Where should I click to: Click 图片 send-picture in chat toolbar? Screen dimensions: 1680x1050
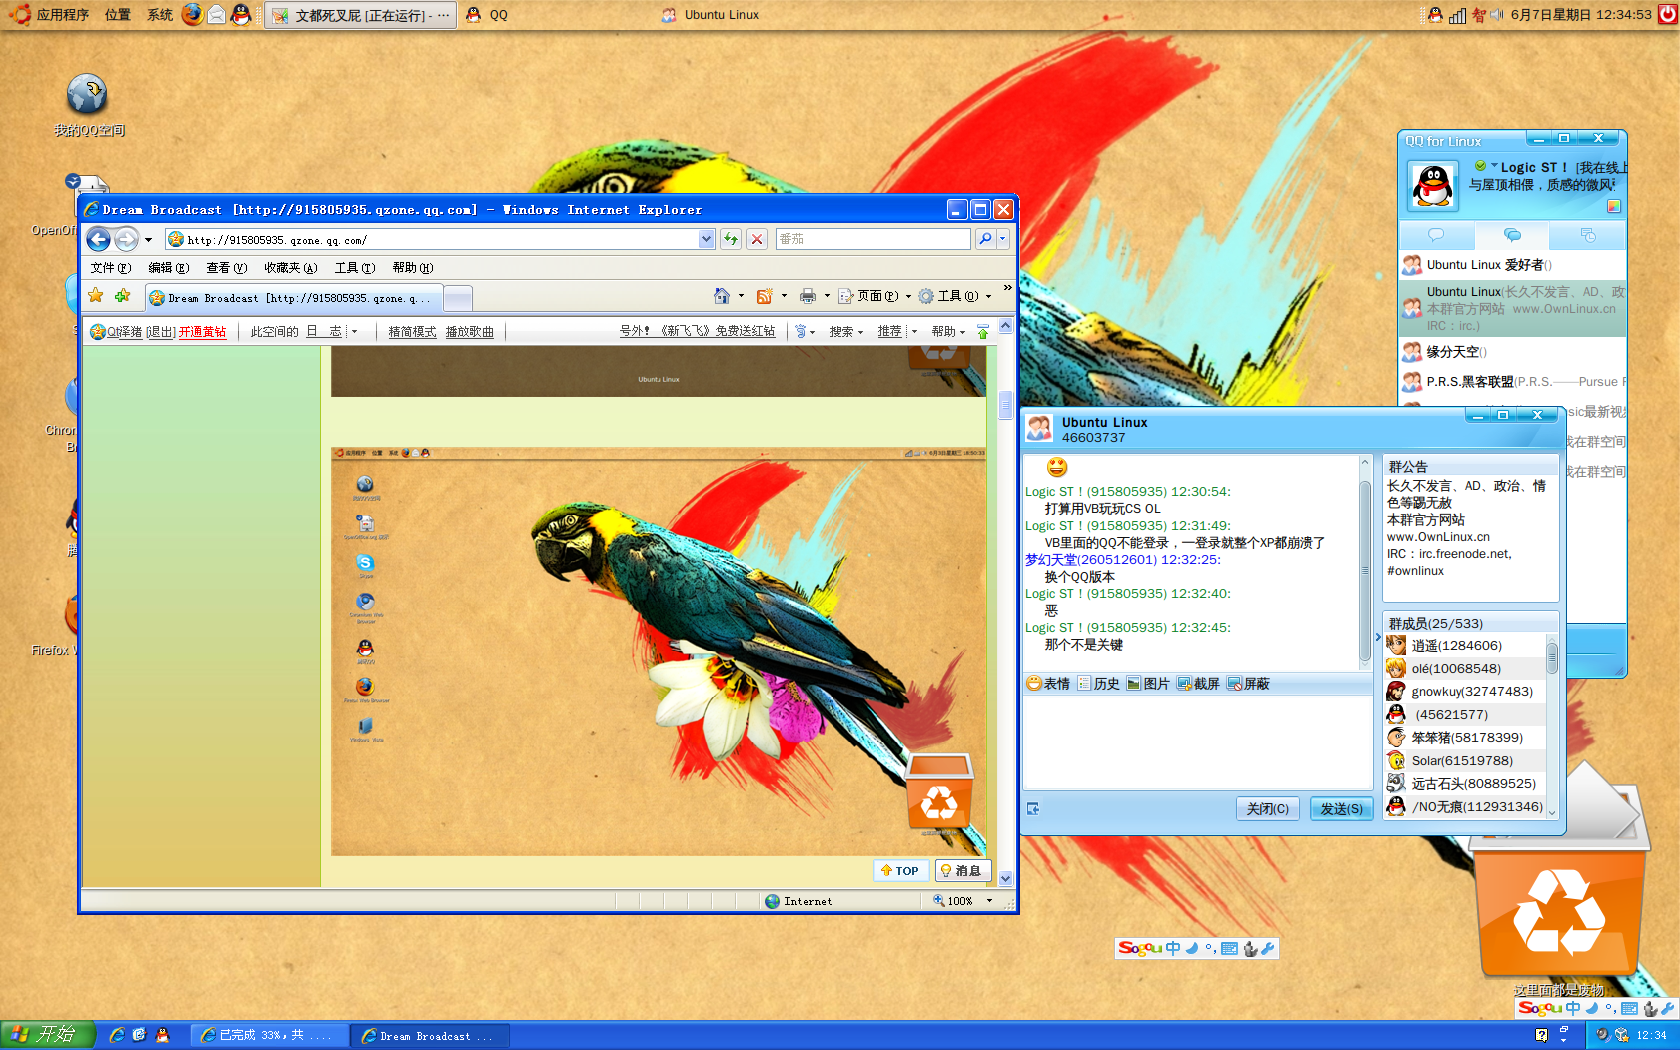coord(1148,684)
